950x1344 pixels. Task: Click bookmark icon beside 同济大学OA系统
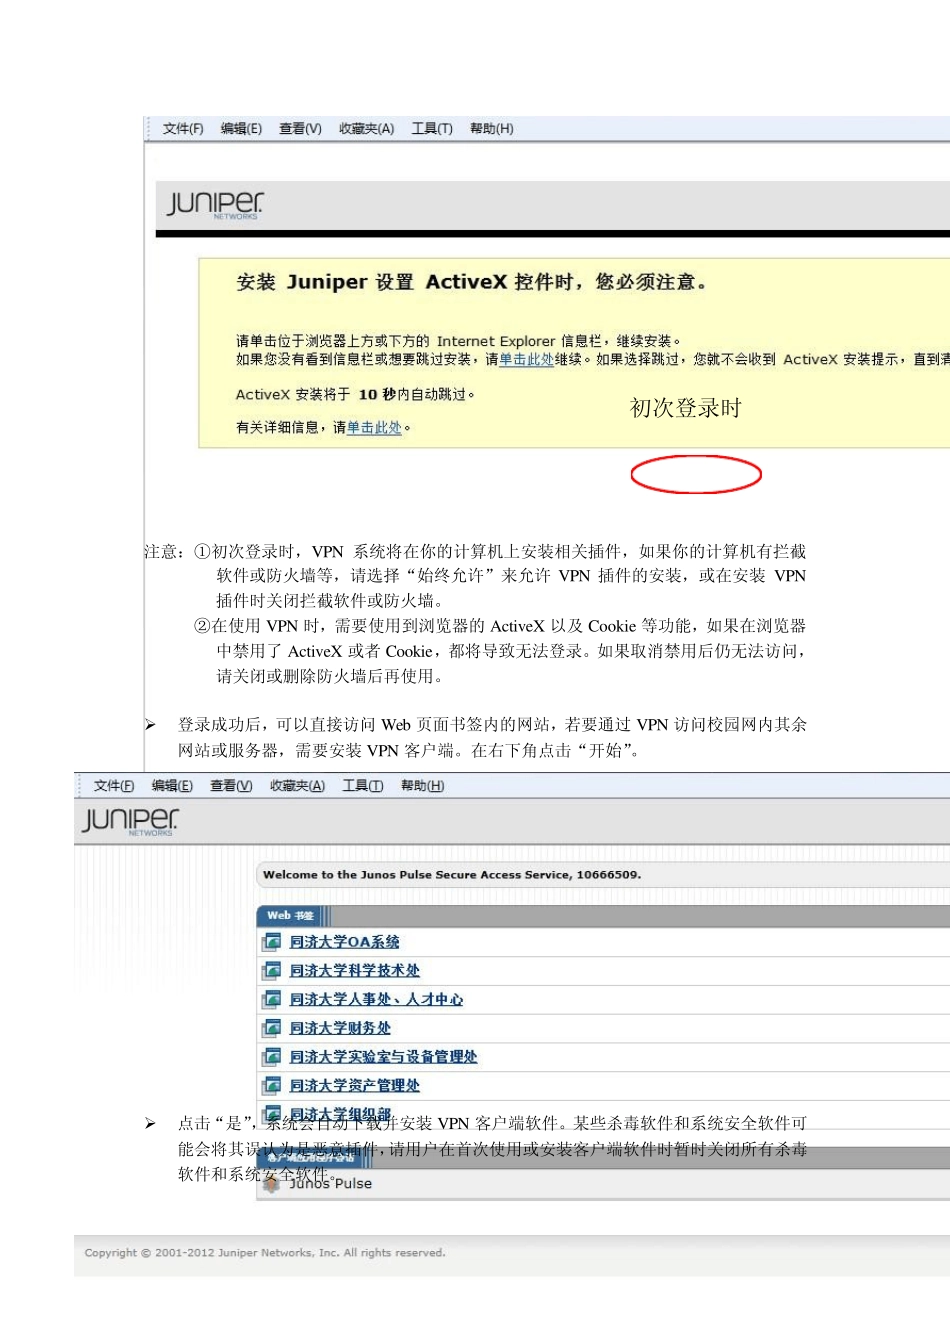pyautogui.click(x=271, y=942)
